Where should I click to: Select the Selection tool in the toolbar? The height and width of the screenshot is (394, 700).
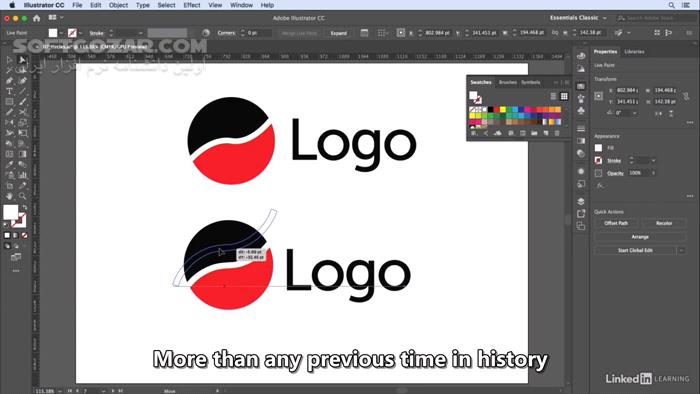click(9, 59)
